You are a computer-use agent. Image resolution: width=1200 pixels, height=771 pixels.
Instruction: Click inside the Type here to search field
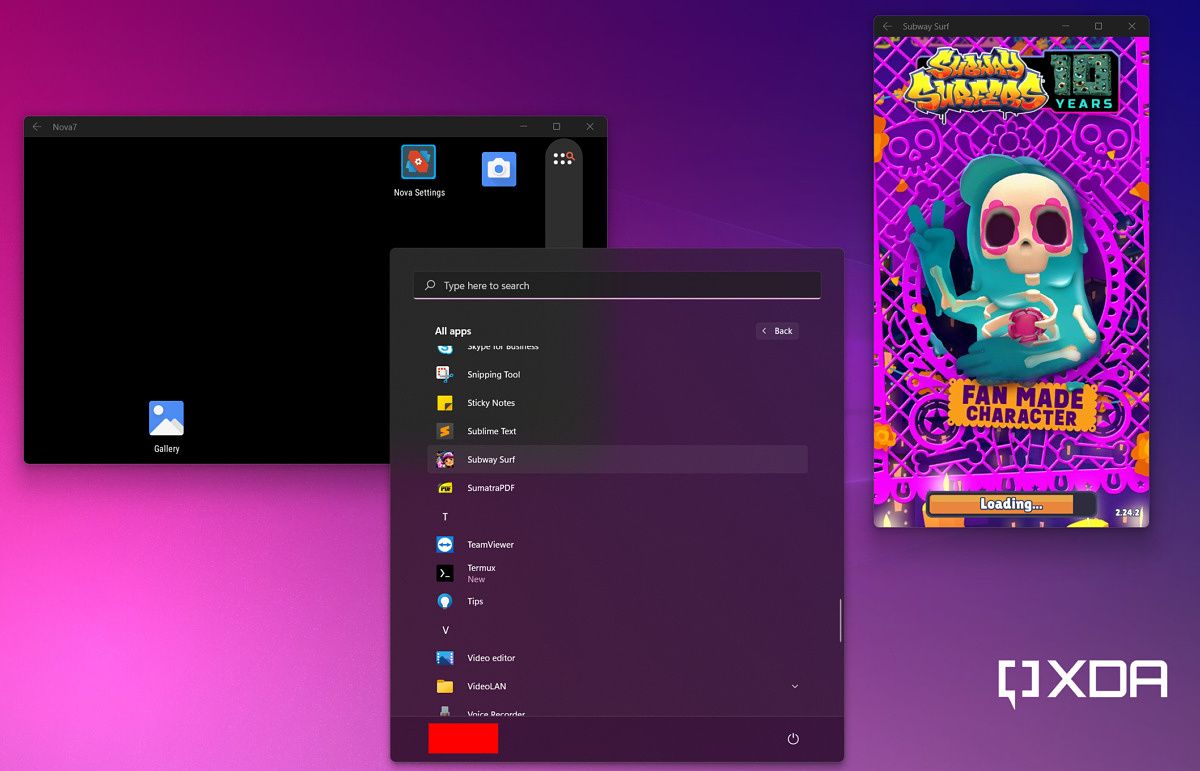coord(616,285)
